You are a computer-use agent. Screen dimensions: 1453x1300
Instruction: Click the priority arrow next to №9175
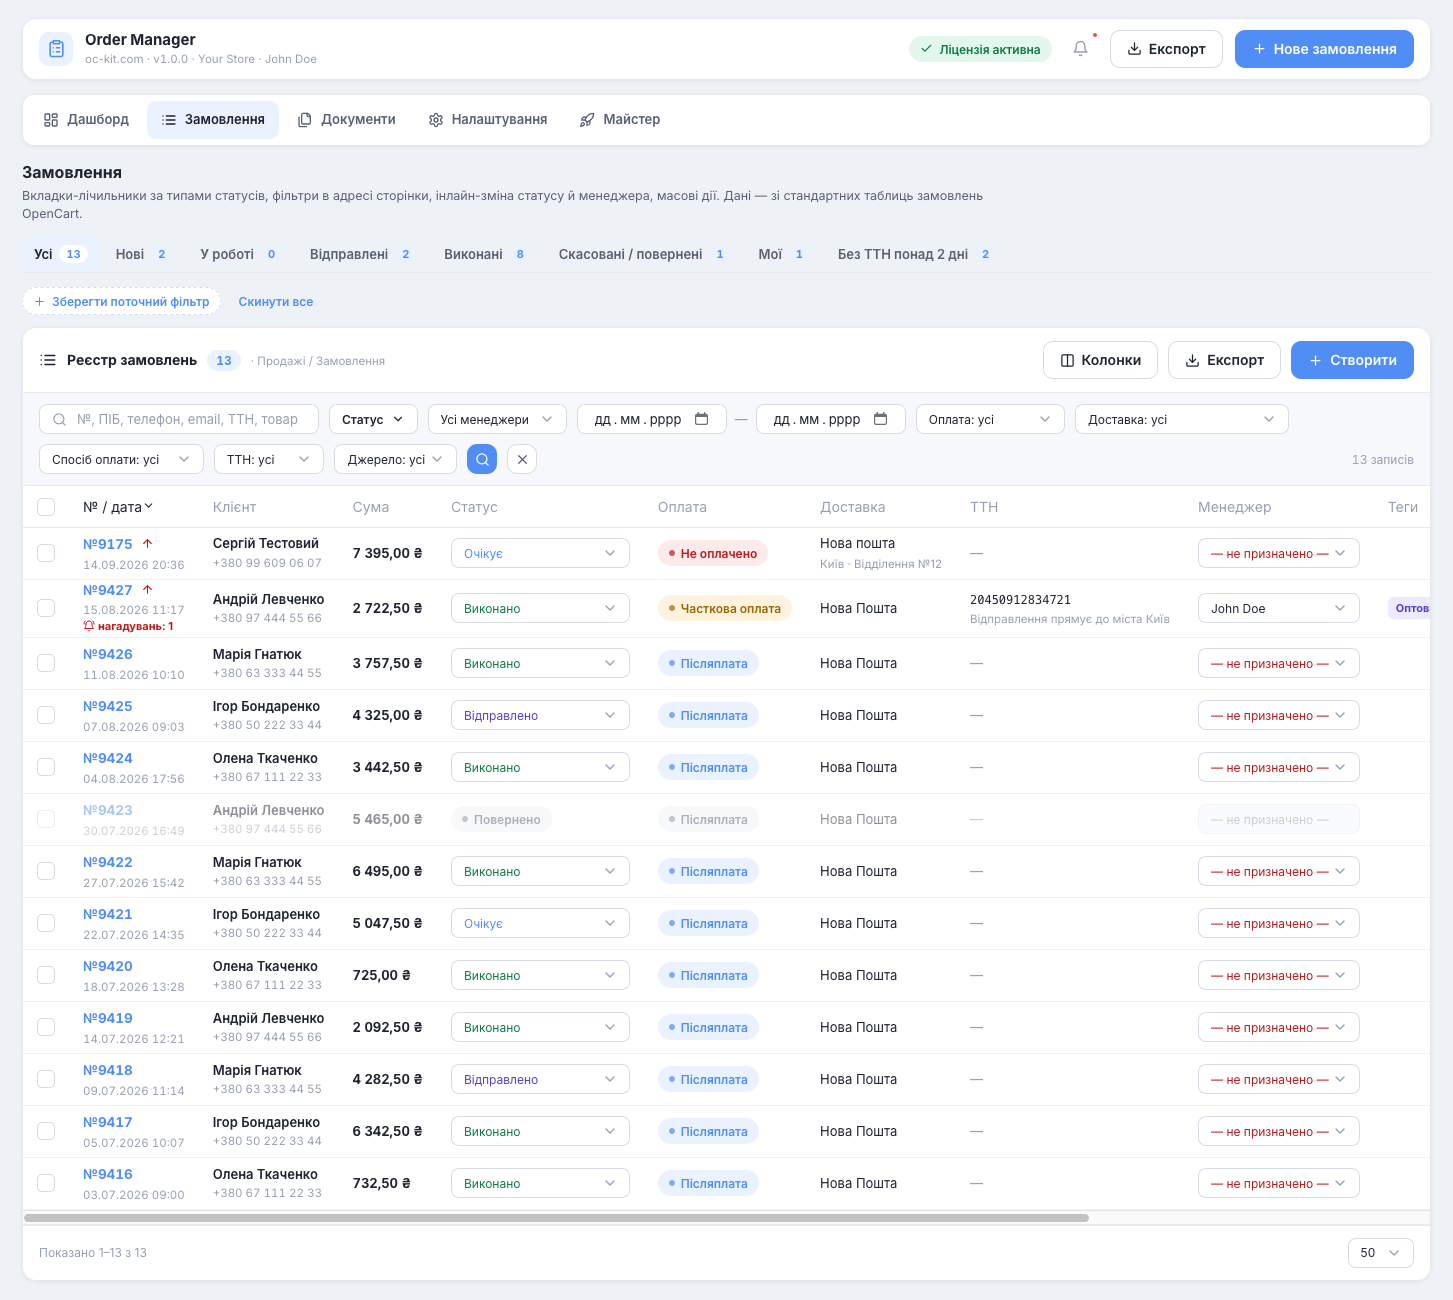point(148,543)
